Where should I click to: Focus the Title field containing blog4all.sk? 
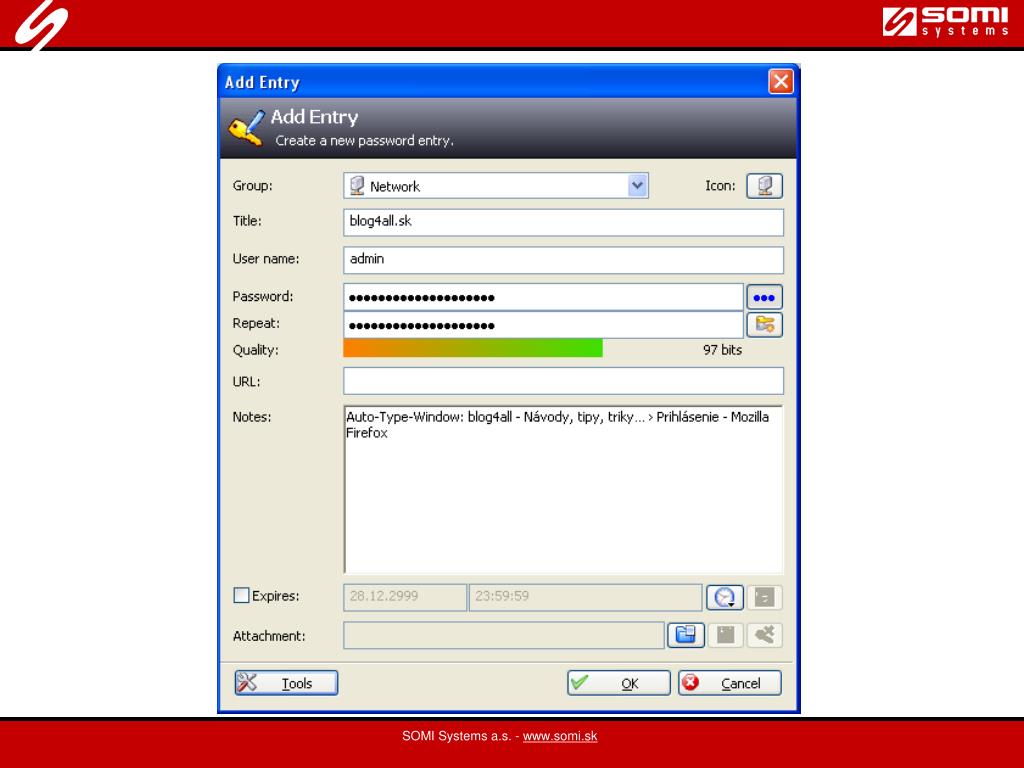(x=564, y=222)
